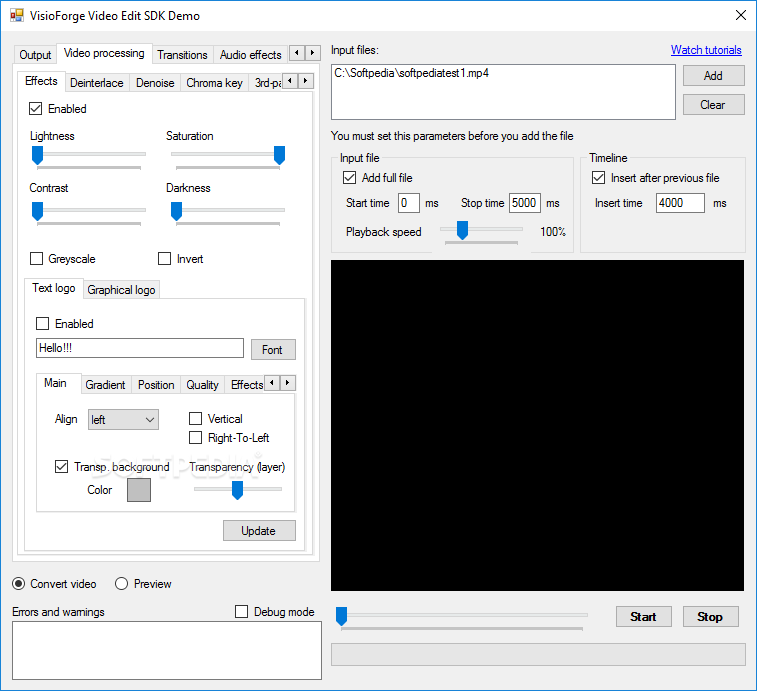Open the Video processing tab
Image resolution: width=757 pixels, height=691 pixels.
point(104,53)
